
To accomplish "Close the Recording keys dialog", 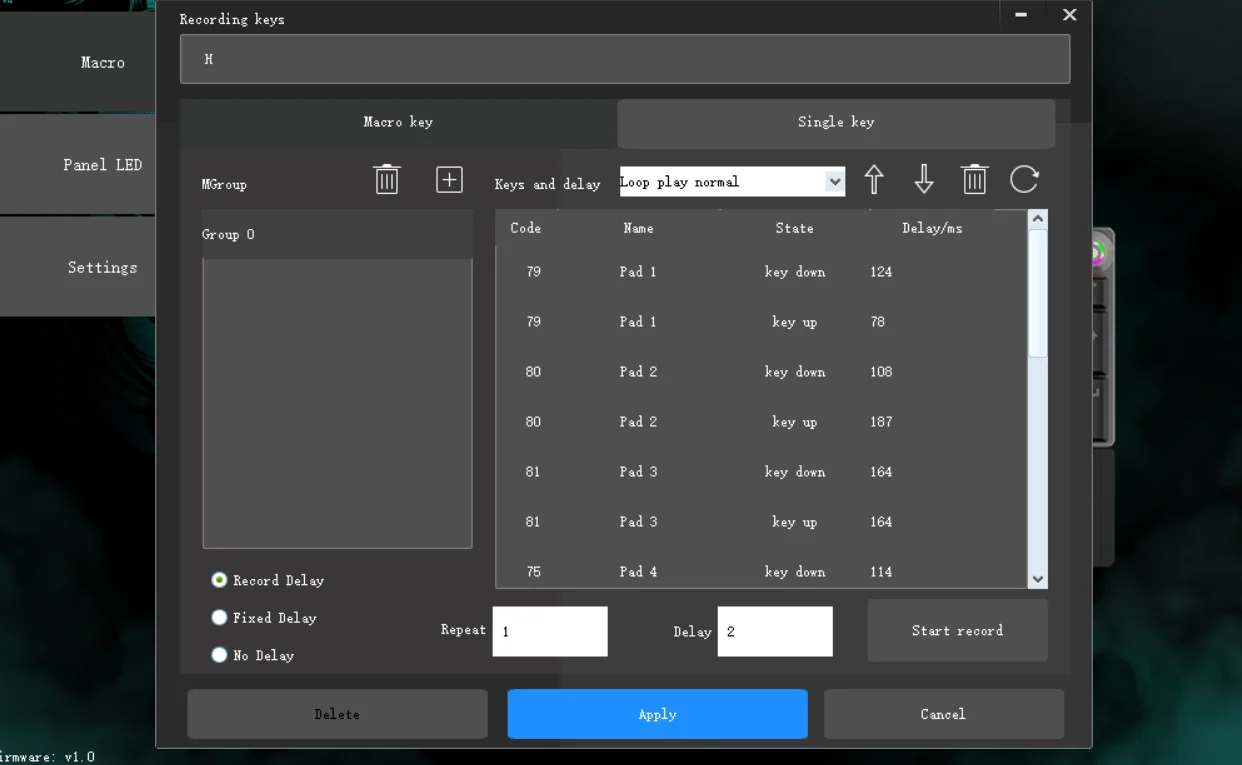I will point(1069,15).
